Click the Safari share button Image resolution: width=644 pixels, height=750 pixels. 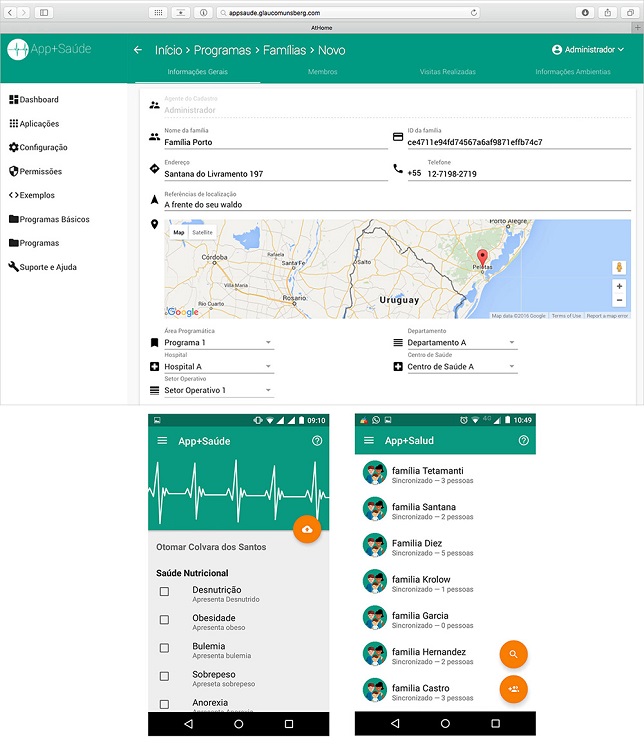pos(608,12)
